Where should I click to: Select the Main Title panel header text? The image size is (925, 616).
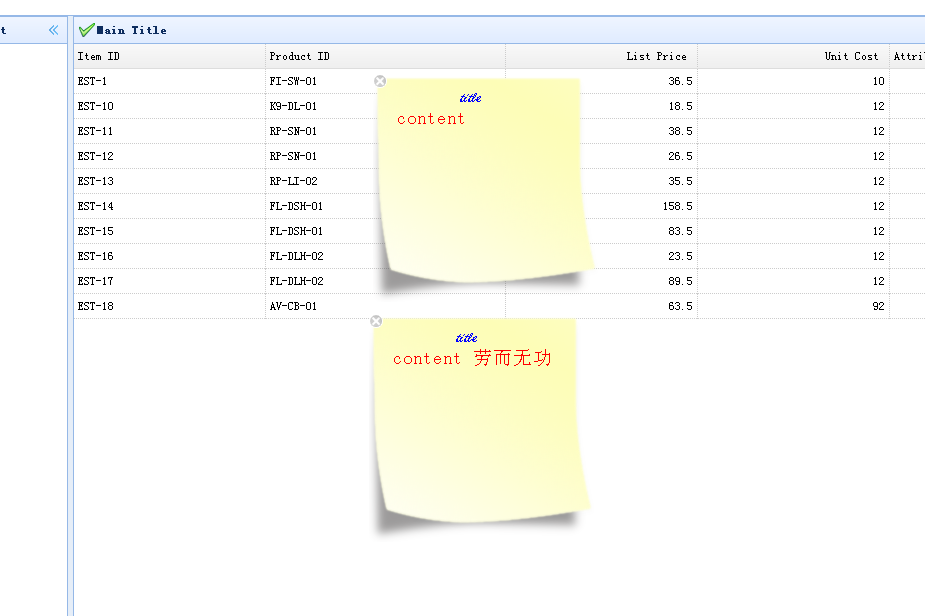(132, 30)
